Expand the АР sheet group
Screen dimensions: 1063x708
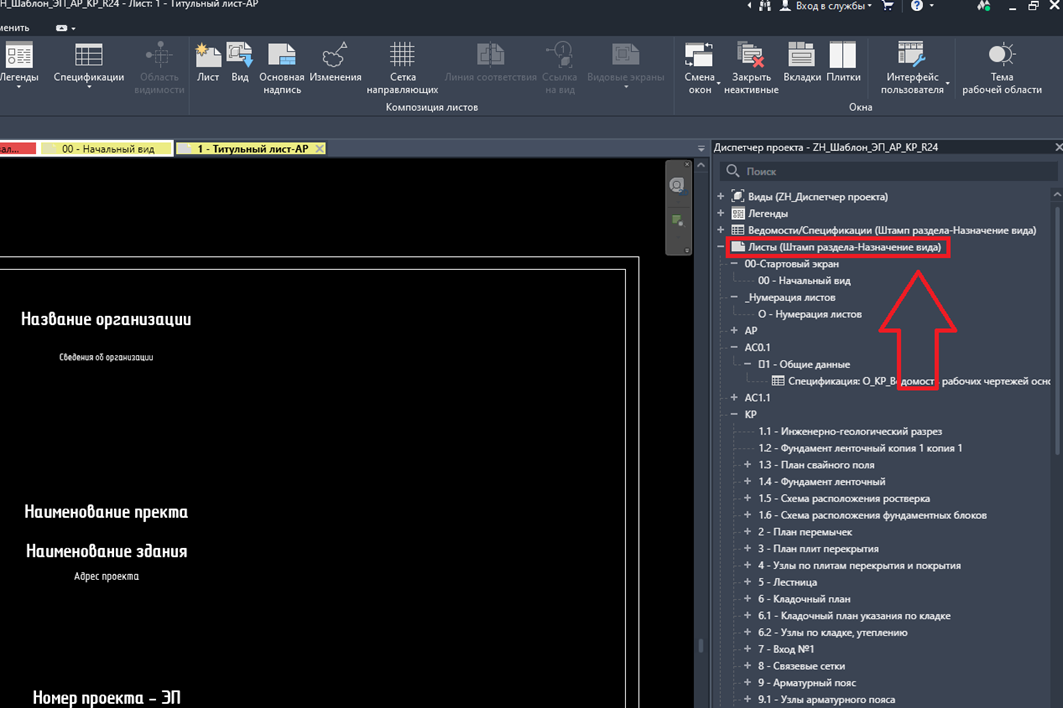point(734,330)
